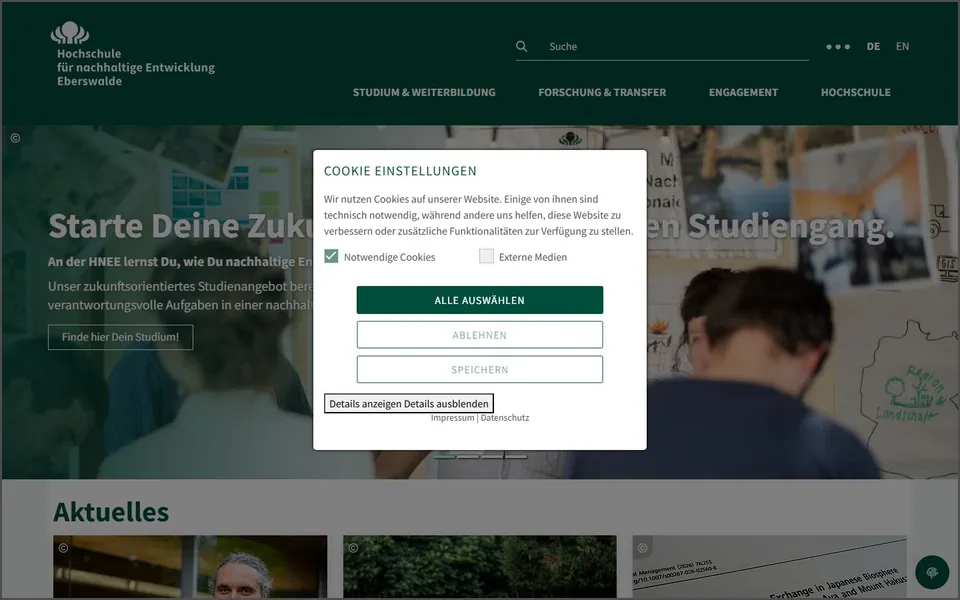This screenshot has width=960, height=600.
Task: Click copyright icon on second news card
Action: coord(353,548)
